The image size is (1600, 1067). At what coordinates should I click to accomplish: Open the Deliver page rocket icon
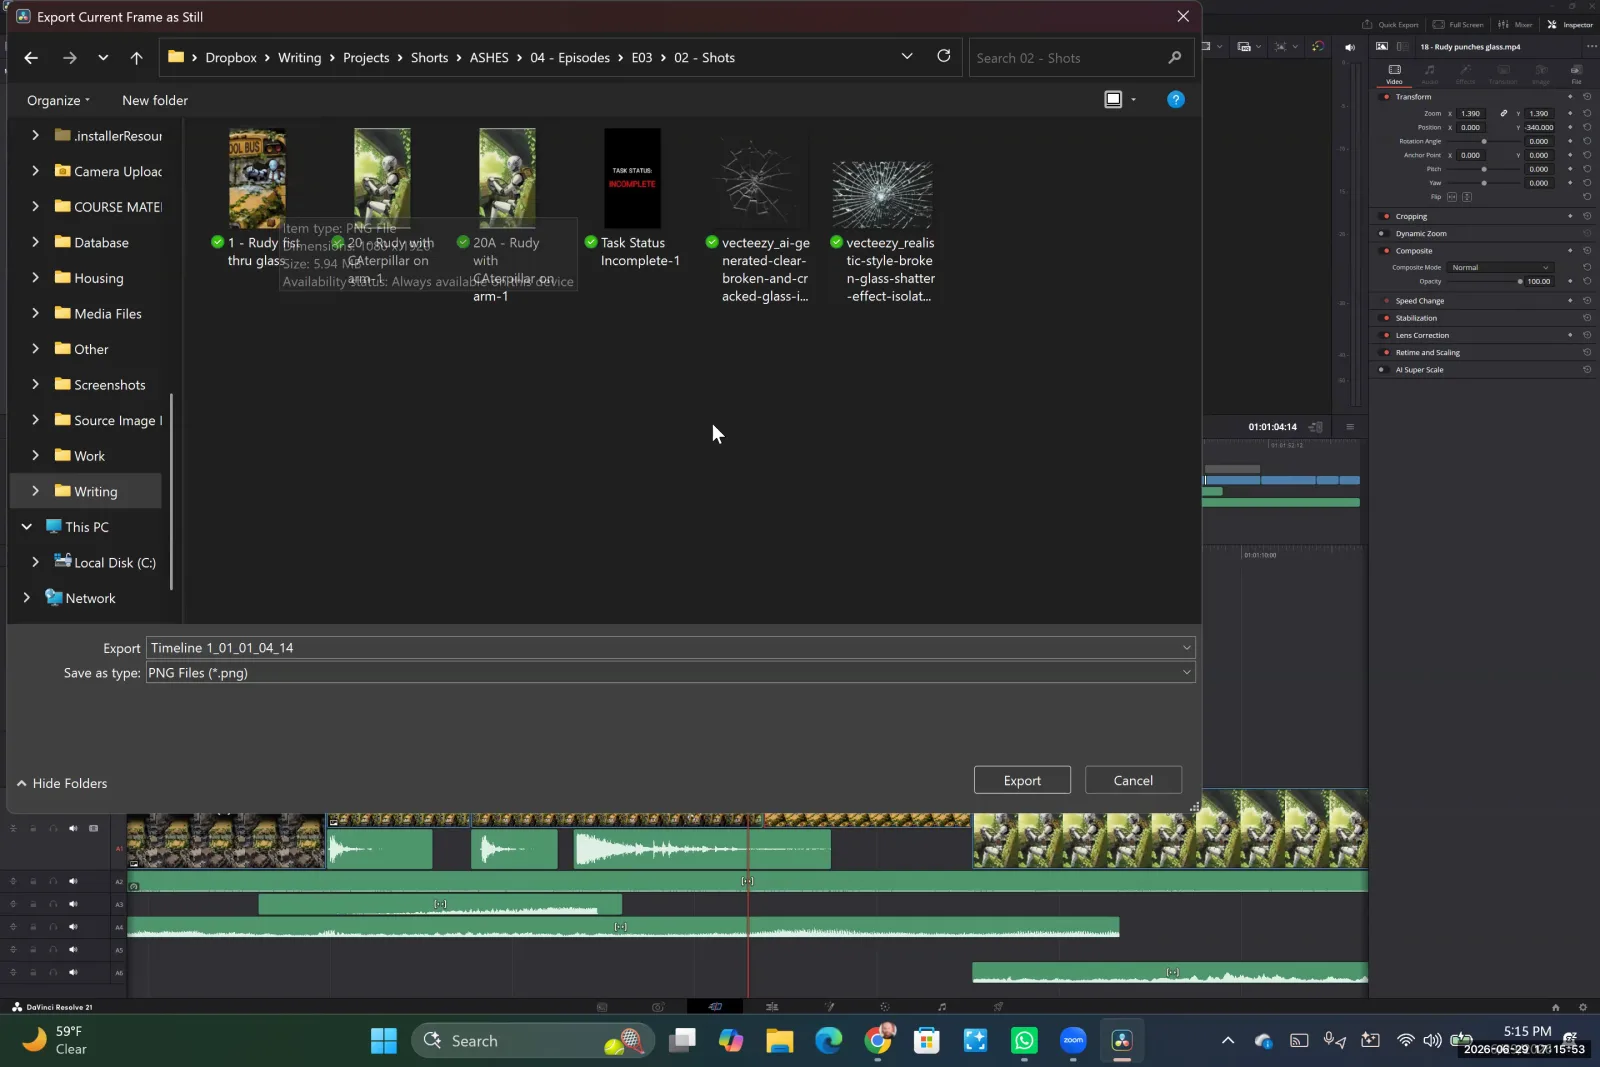pyautogui.click(x=998, y=1007)
